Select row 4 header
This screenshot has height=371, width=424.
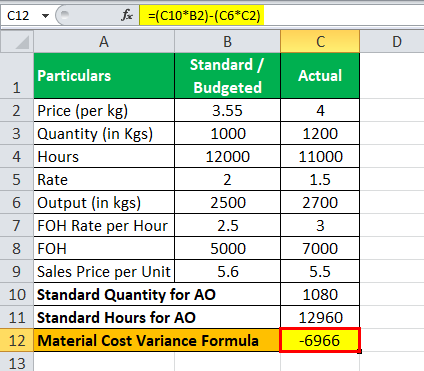pyautogui.click(x=17, y=156)
